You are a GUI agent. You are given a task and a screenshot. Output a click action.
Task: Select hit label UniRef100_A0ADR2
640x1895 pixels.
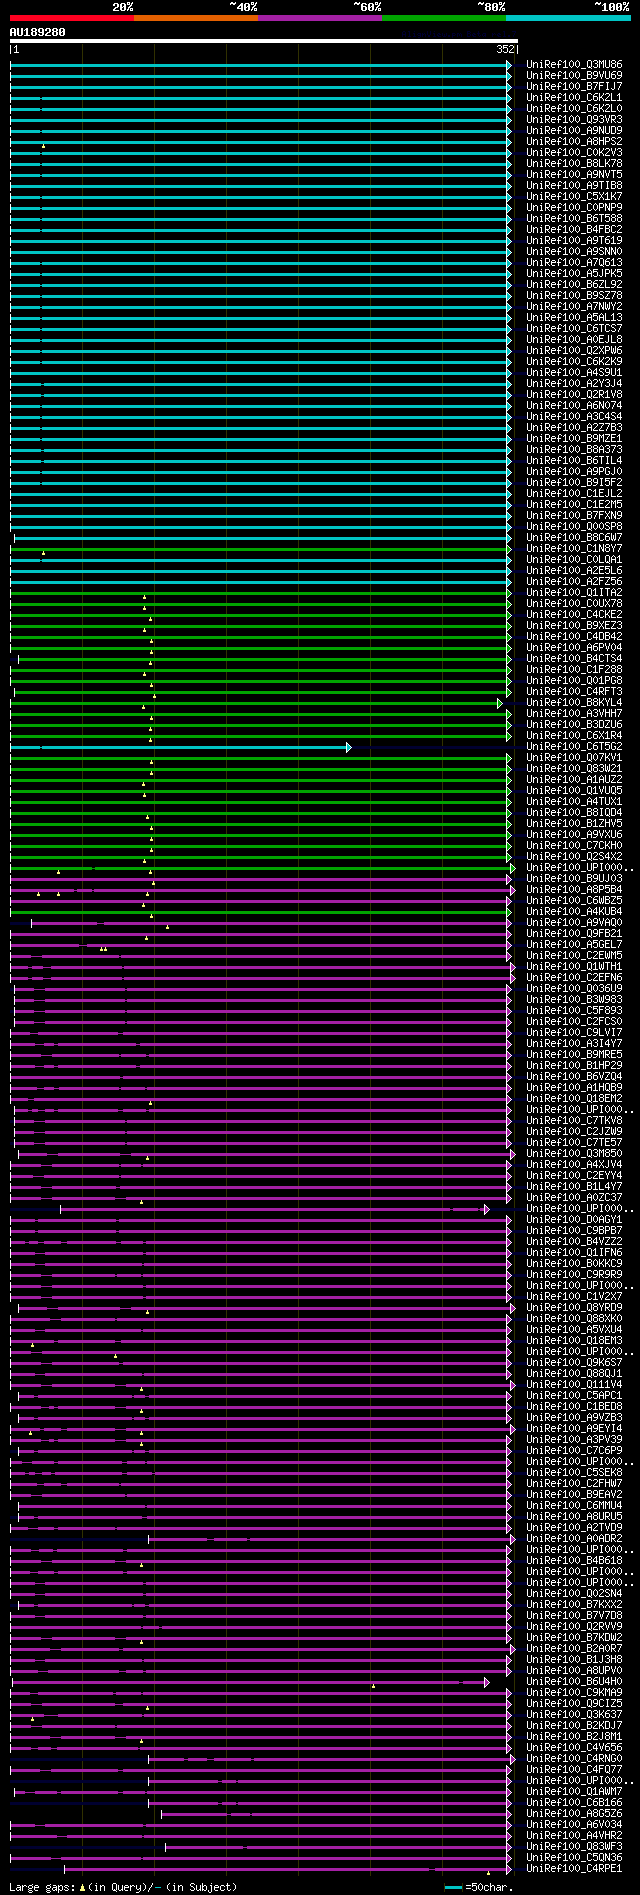pyautogui.click(x=574, y=1538)
